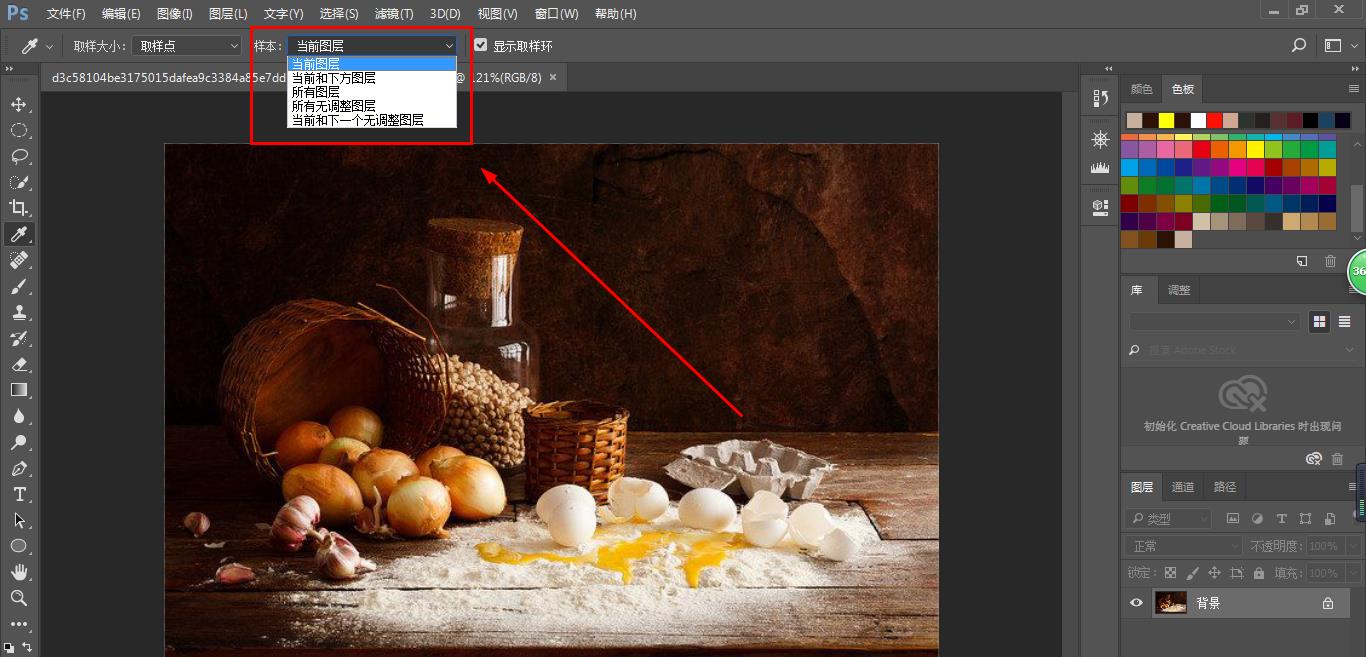Toggle the show sampling ring checkbox
This screenshot has width=1366, height=657.
pyautogui.click(x=481, y=45)
